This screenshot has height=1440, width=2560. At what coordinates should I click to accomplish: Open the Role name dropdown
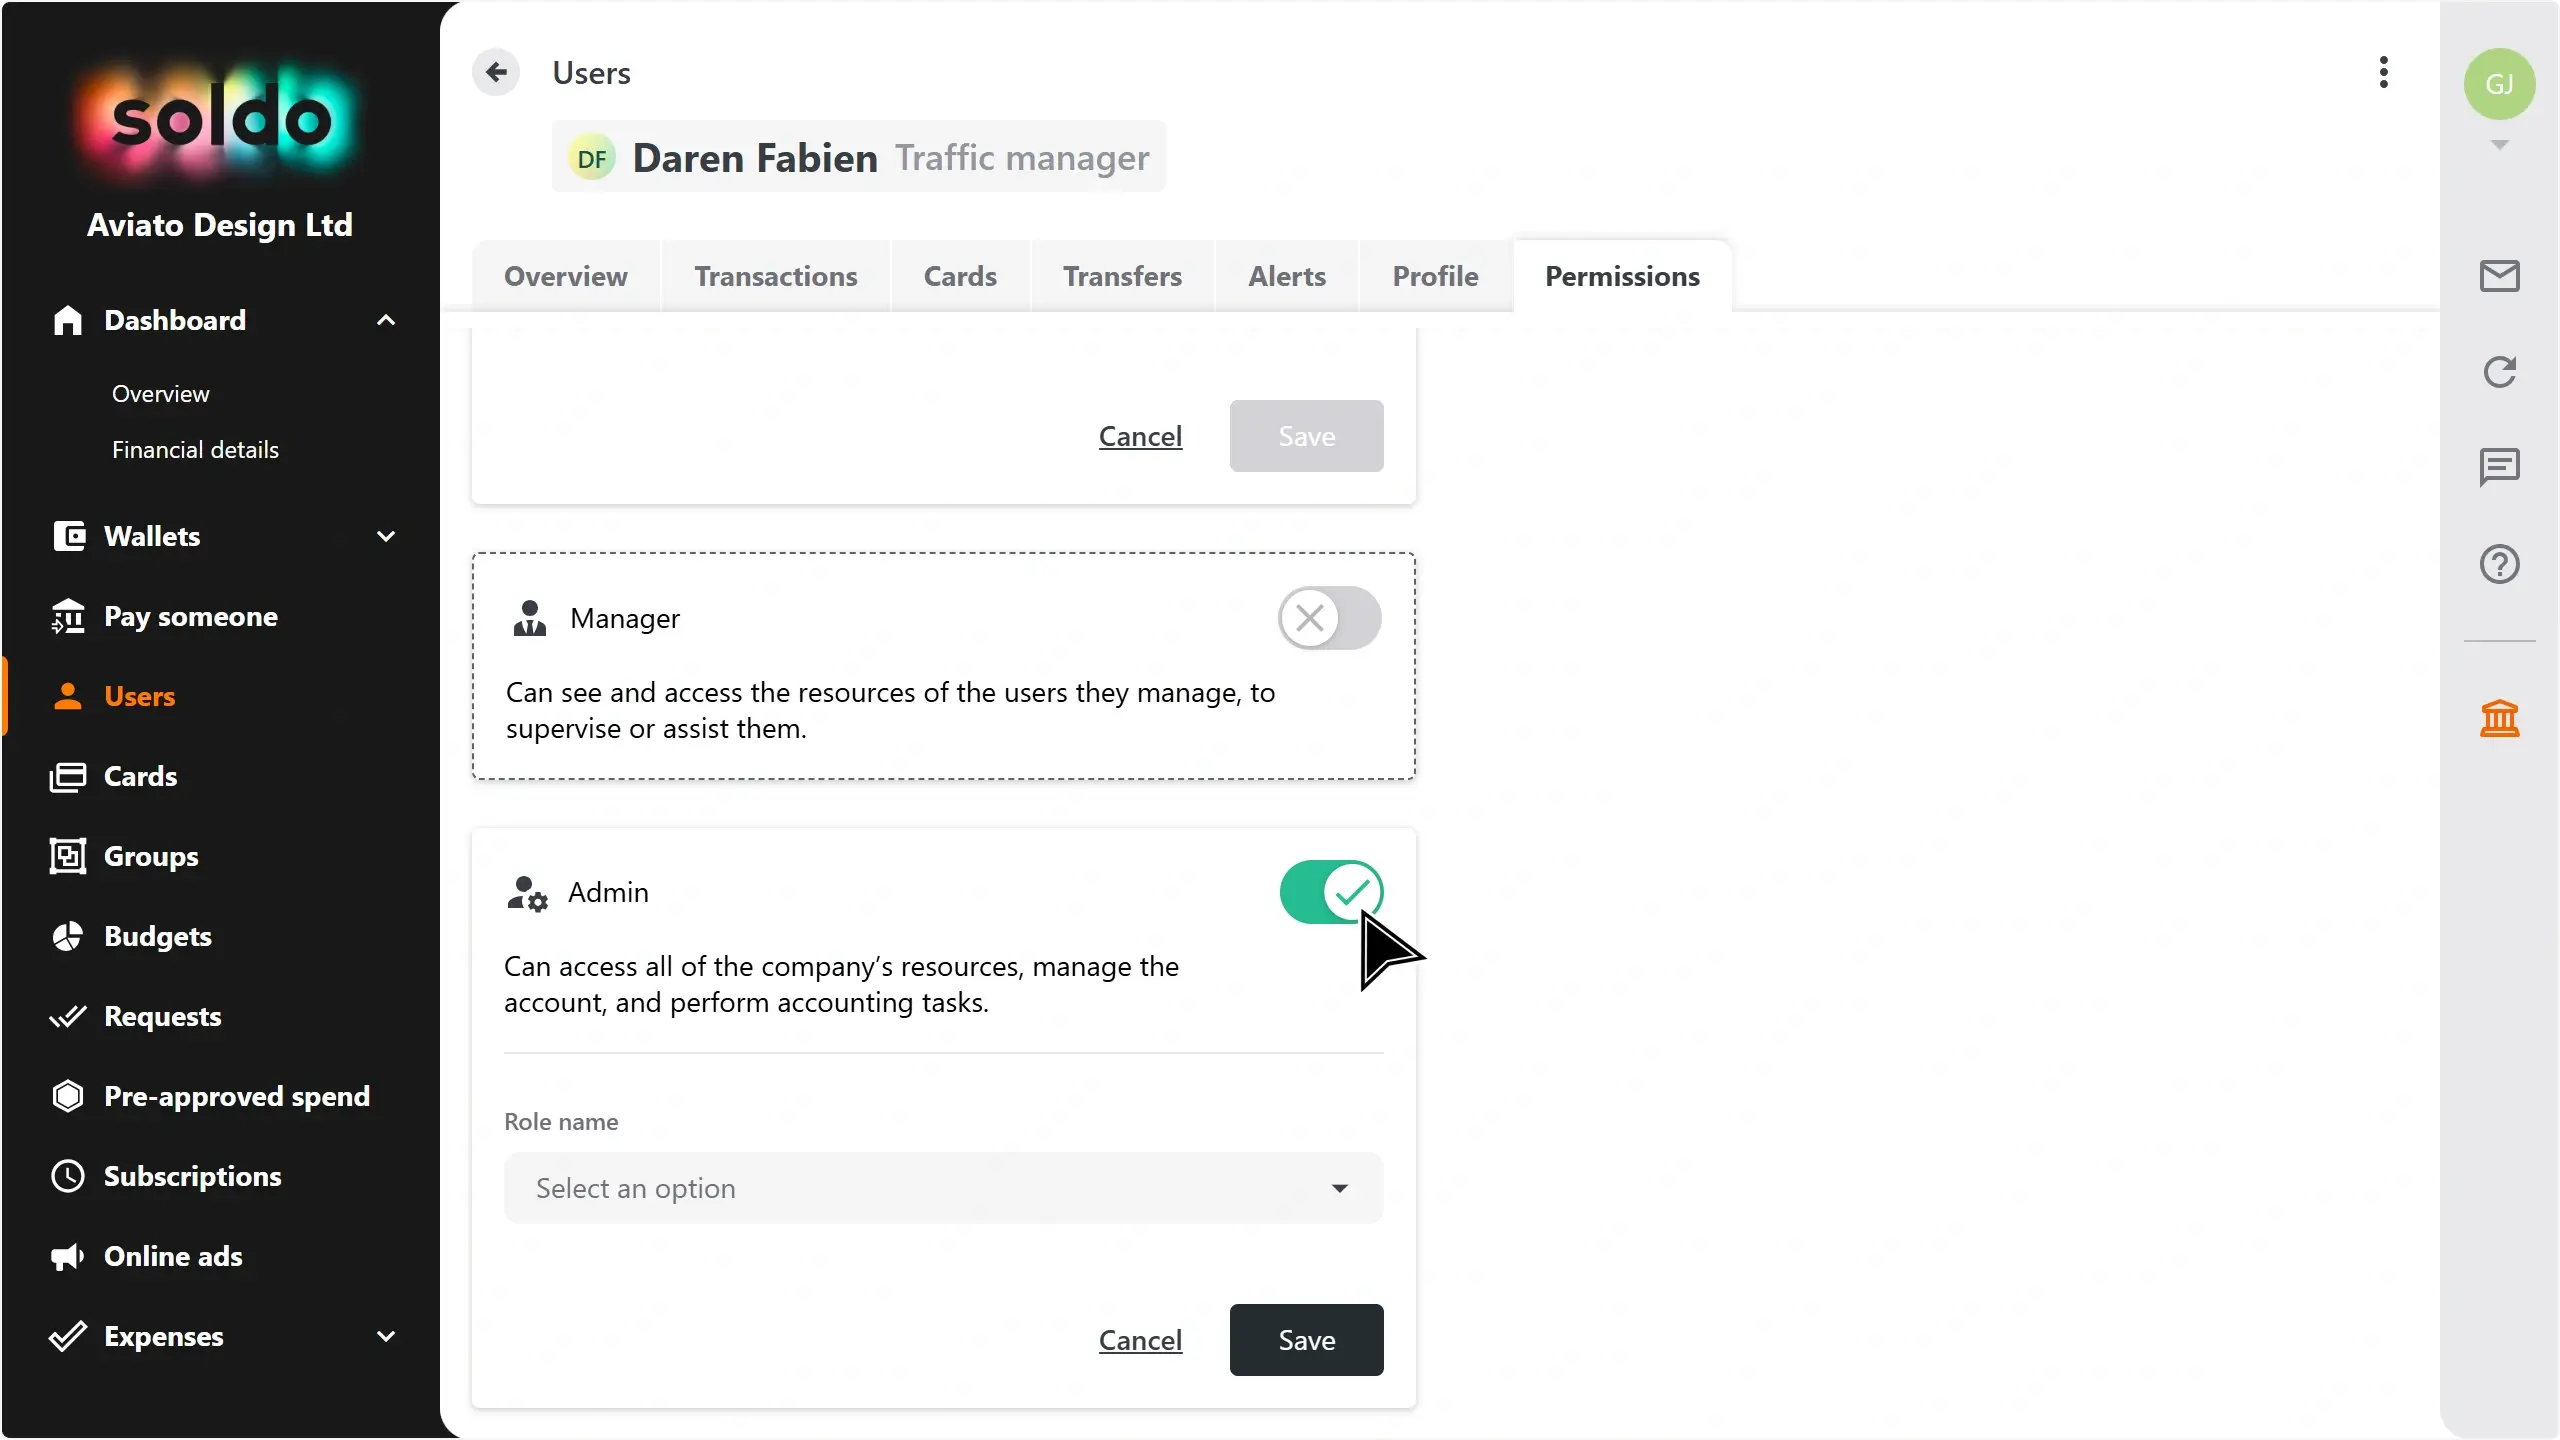point(943,1188)
